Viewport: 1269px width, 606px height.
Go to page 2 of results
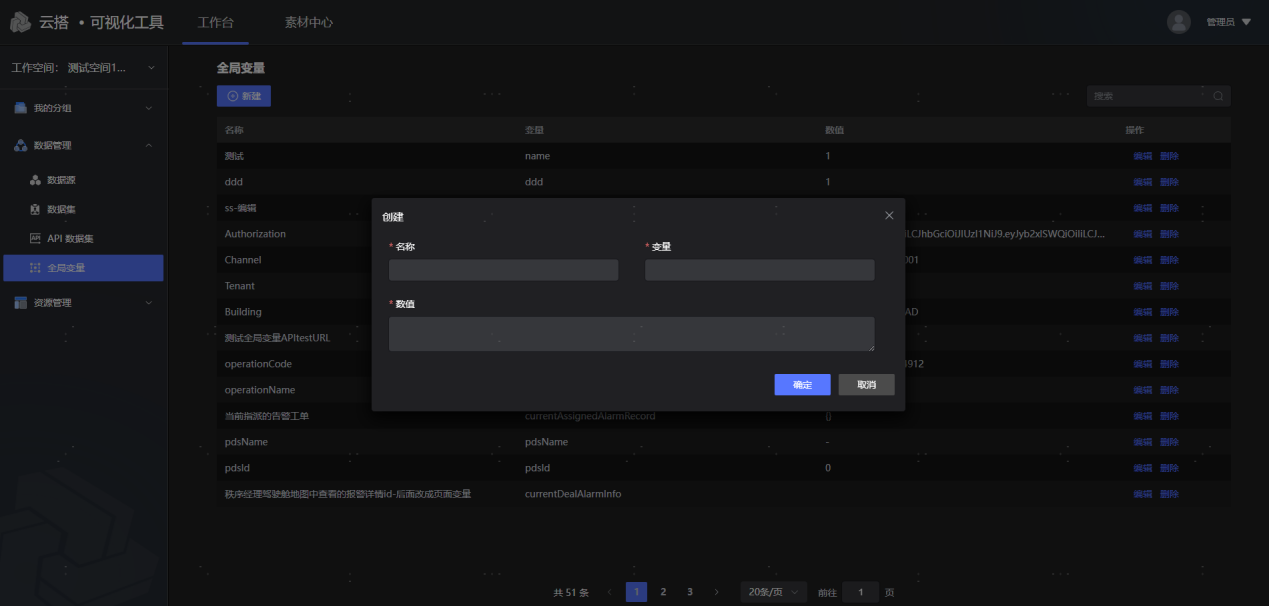(x=663, y=592)
